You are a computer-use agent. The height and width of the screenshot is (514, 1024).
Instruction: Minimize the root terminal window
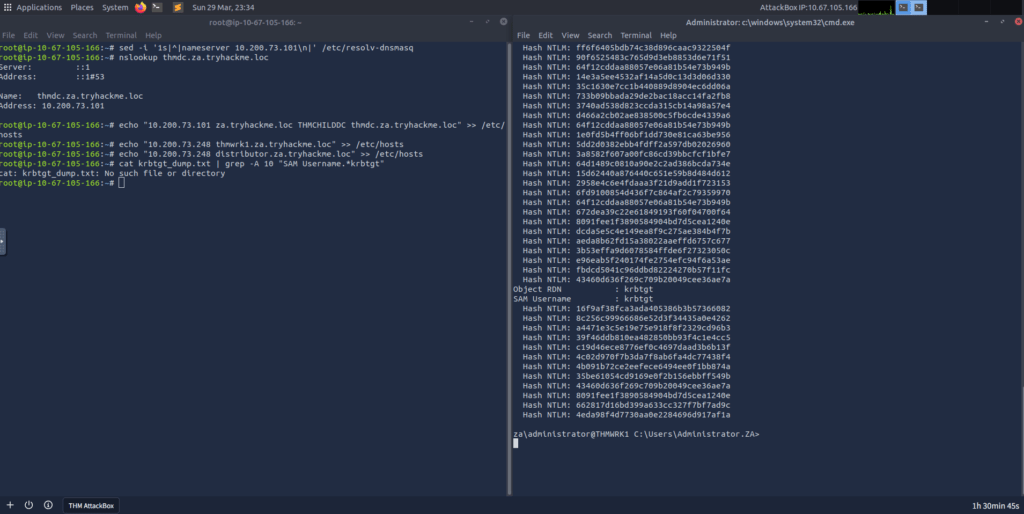pyautogui.click(x=472, y=22)
